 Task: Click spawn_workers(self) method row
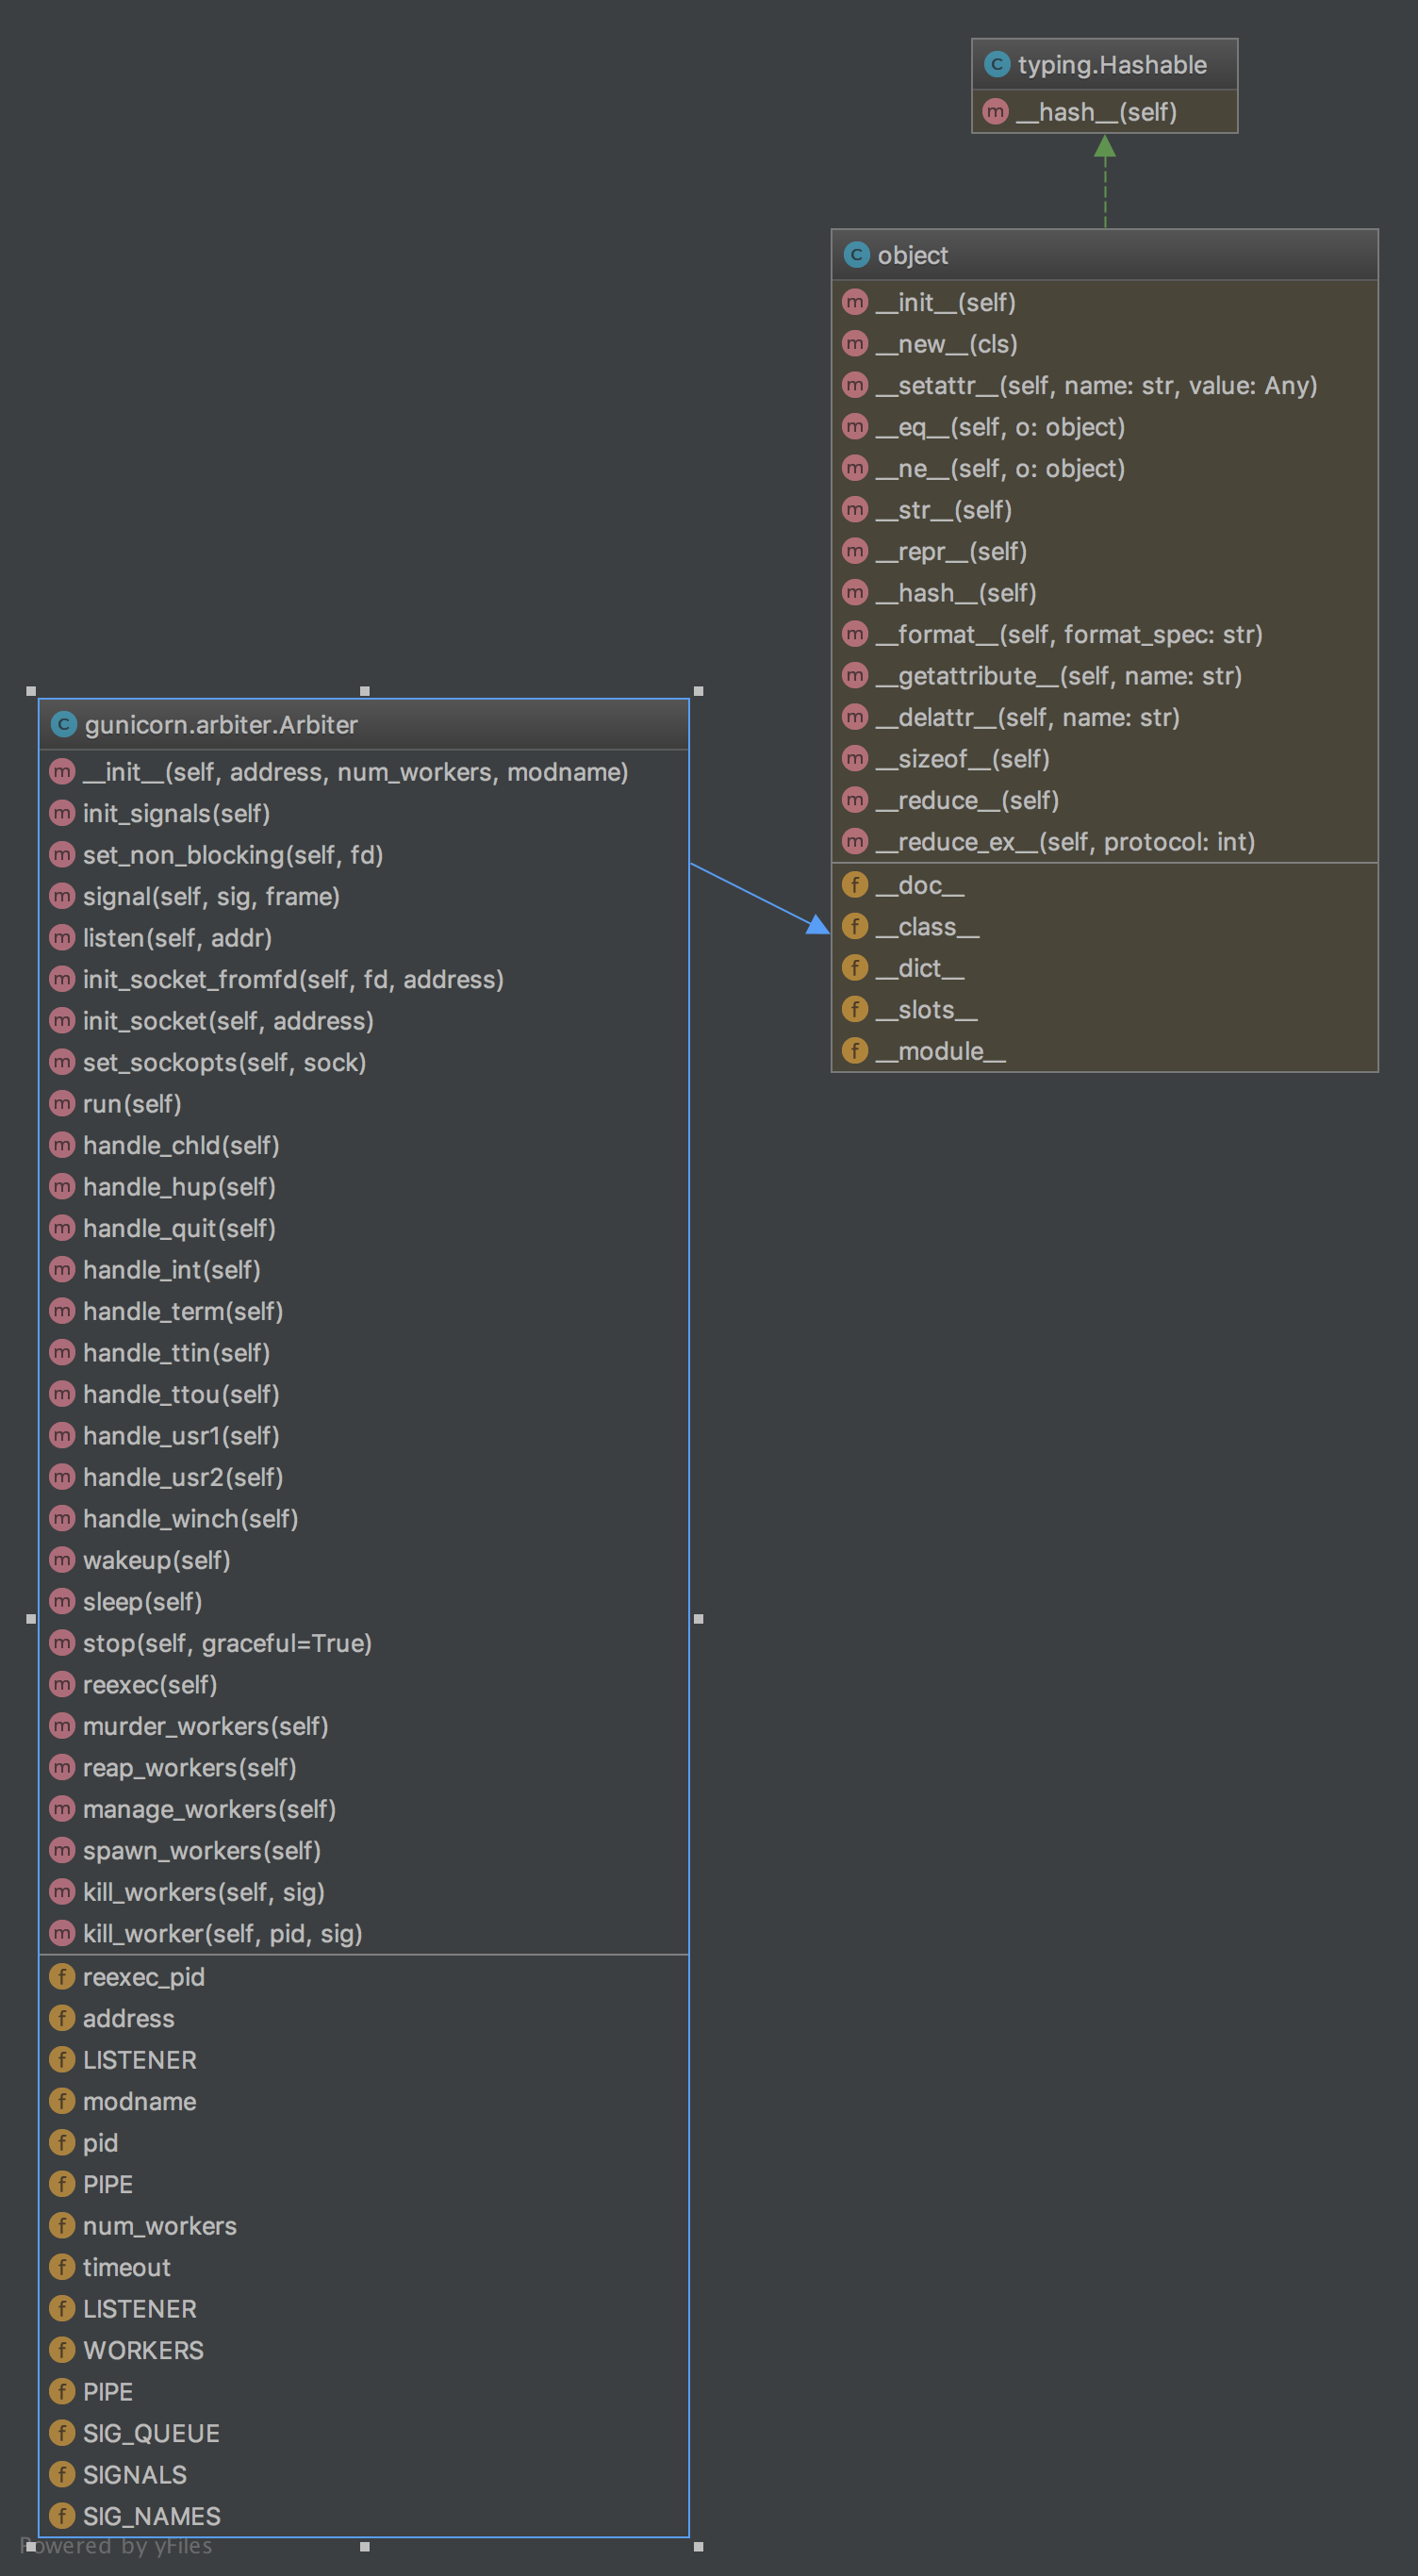tap(364, 1850)
